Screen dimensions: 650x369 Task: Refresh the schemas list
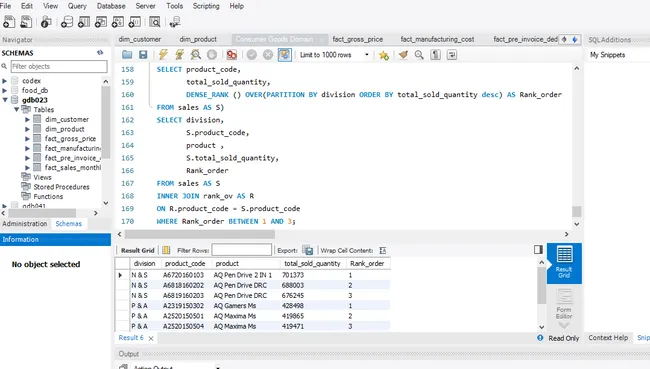(x=100, y=53)
